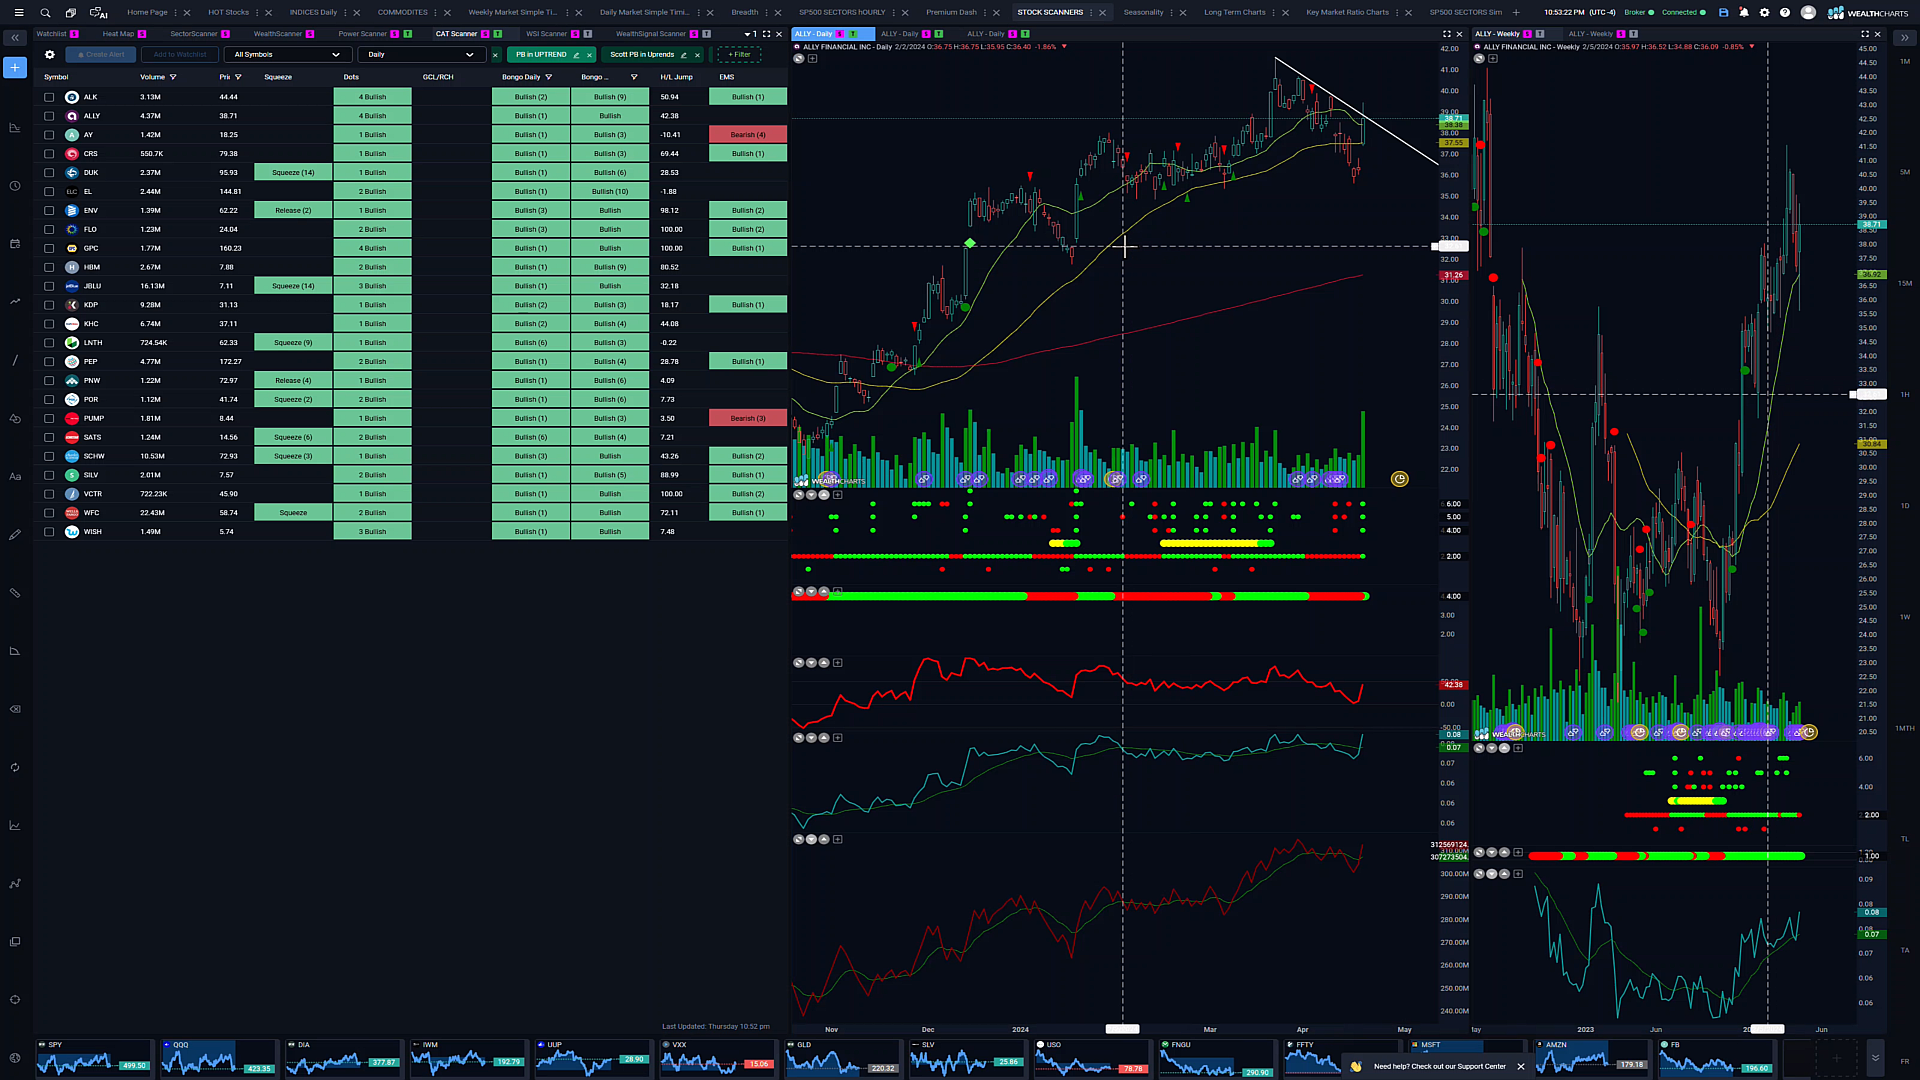Check the JBLU row checkbox
Screen dimensions: 1920x1080
49,286
